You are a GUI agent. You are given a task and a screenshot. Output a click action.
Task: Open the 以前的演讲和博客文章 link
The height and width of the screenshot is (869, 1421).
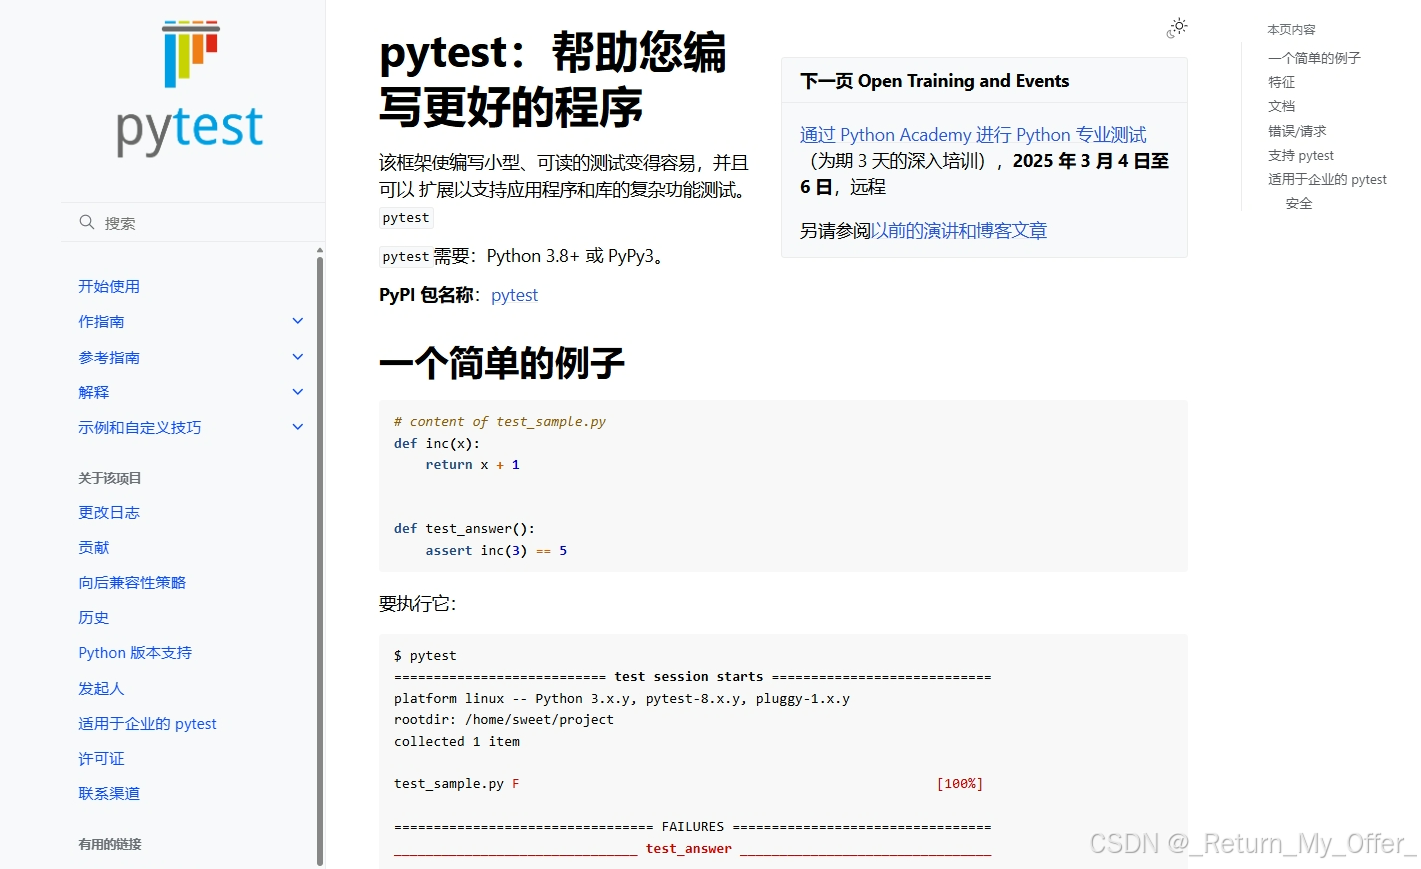[x=959, y=231]
